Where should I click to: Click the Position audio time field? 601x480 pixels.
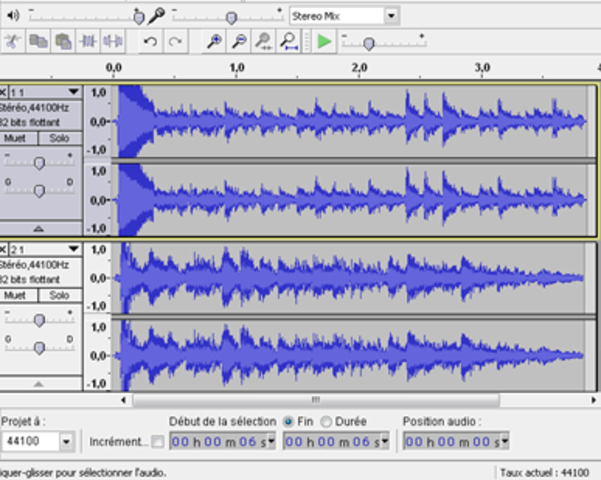456,442
